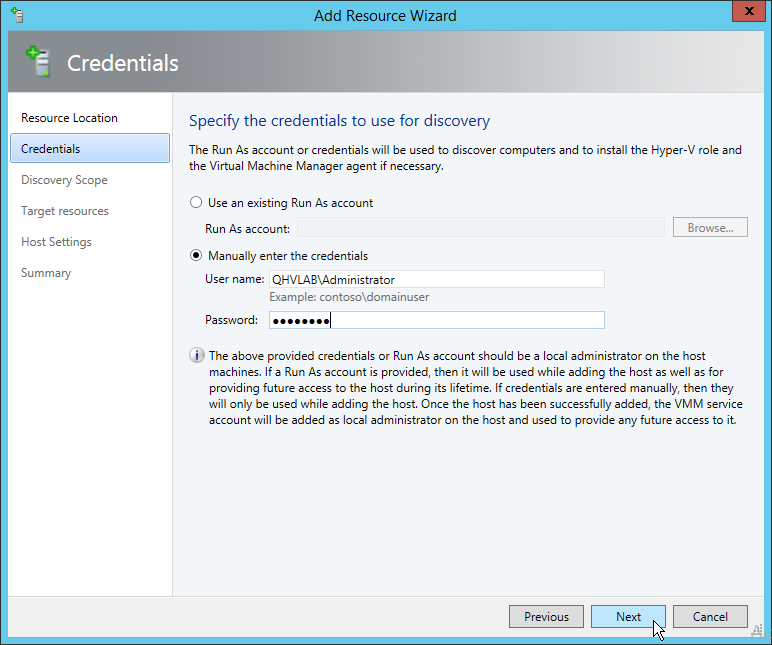Cancel the wizard
Viewport: 772px width, 645px height.
coord(710,617)
